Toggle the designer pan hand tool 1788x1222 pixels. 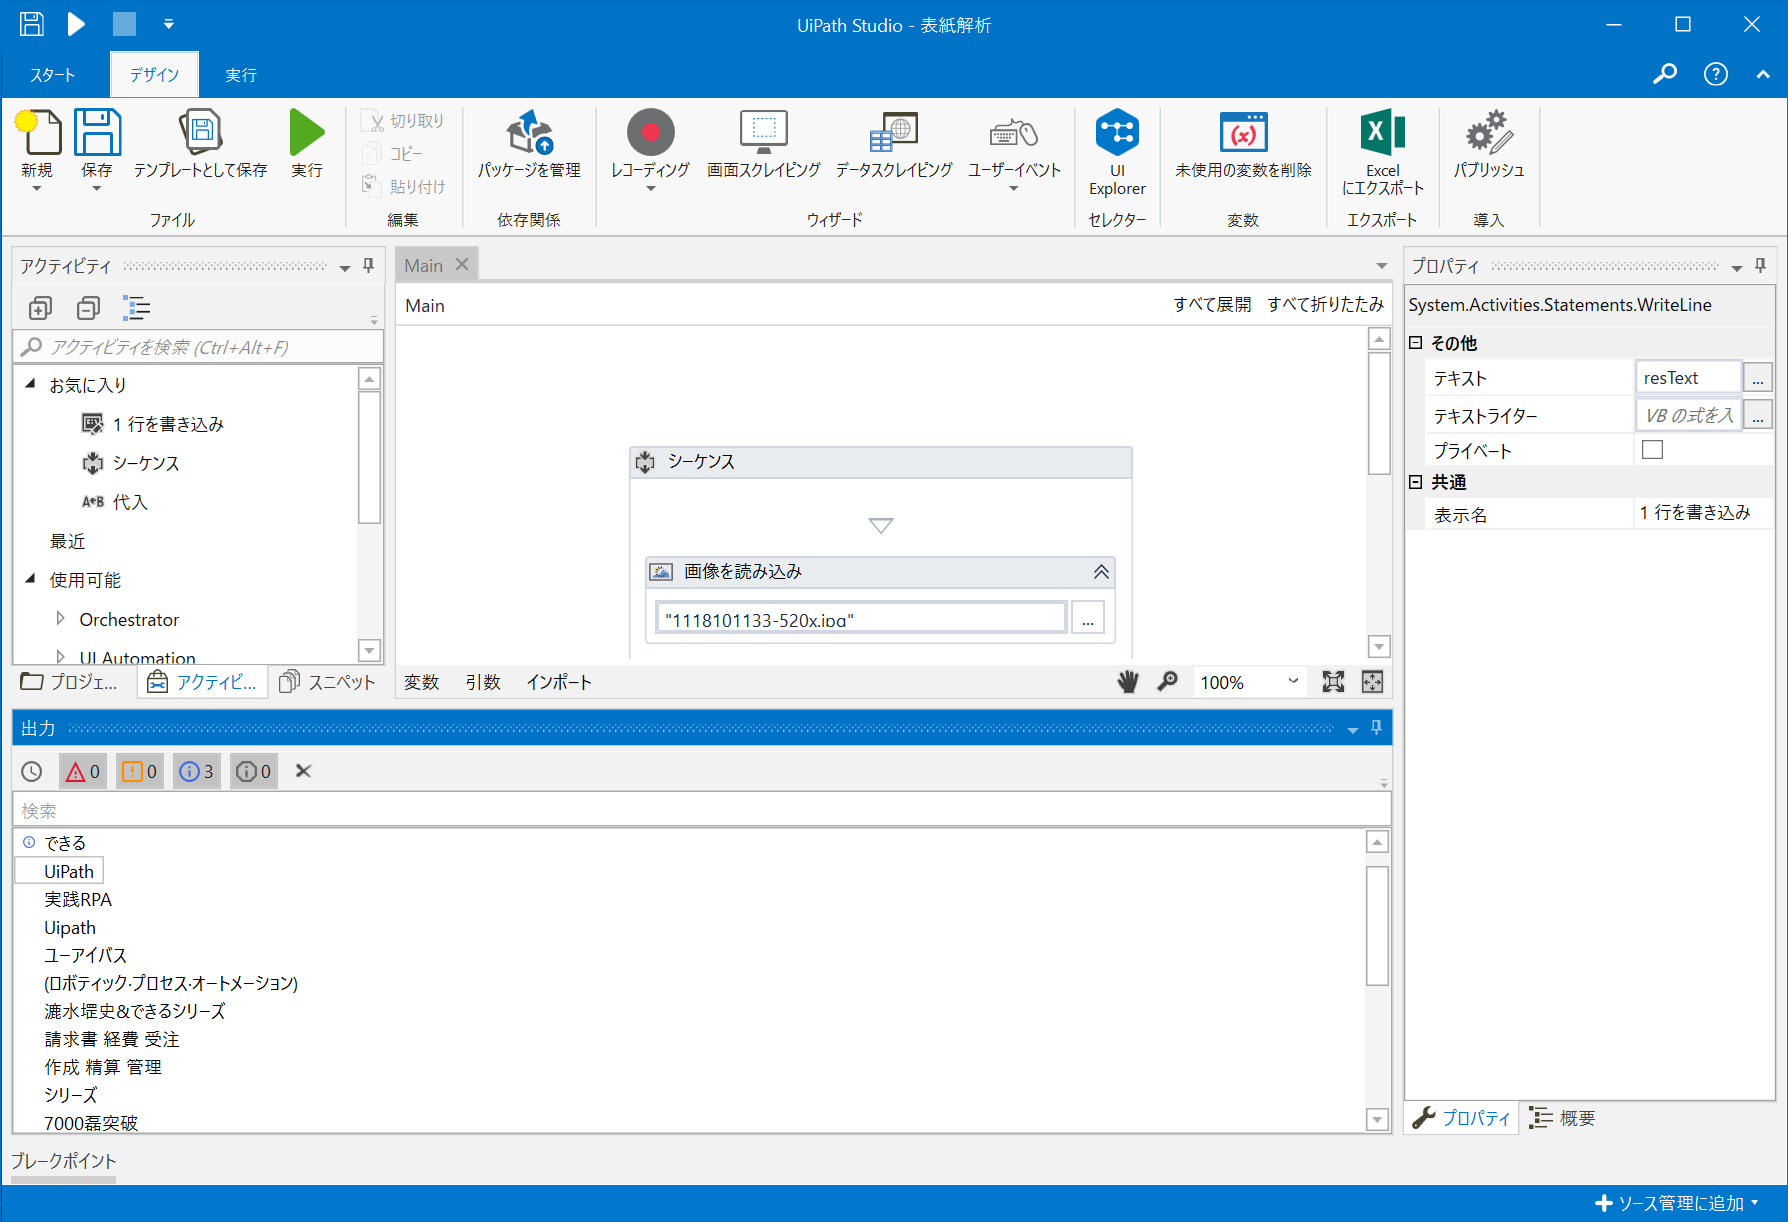1128,682
